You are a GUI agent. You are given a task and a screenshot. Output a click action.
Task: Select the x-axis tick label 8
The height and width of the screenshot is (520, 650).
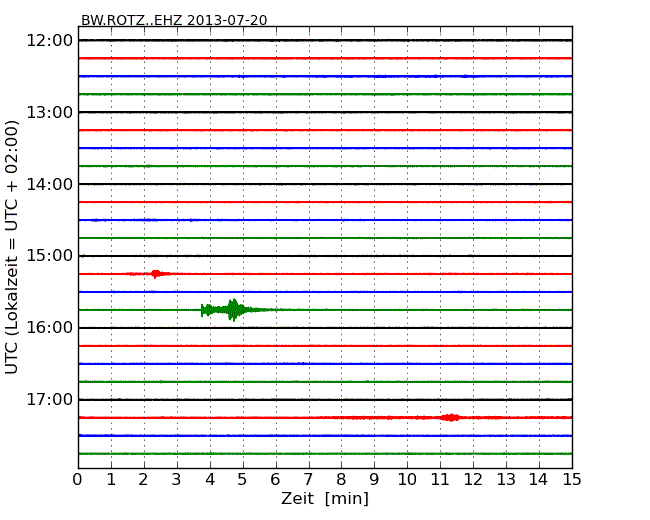(341, 480)
